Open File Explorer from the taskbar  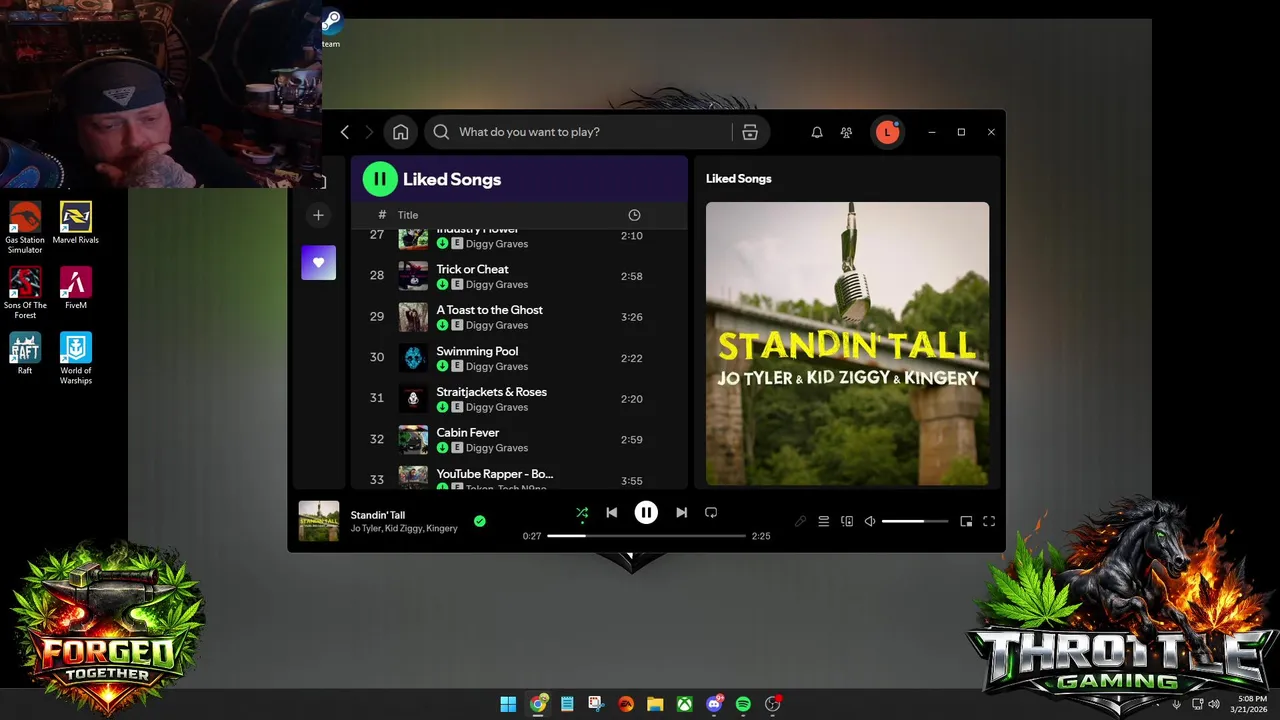tap(655, 704)
